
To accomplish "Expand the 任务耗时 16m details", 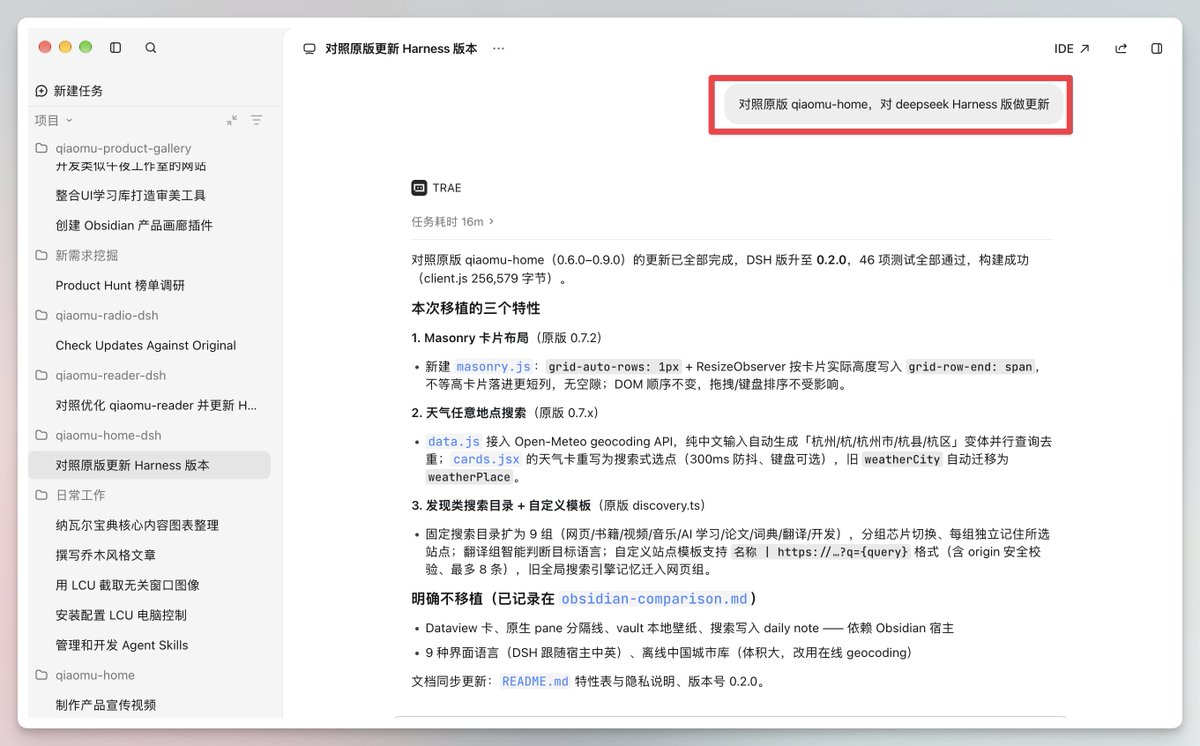I will [x=453, y=221].
